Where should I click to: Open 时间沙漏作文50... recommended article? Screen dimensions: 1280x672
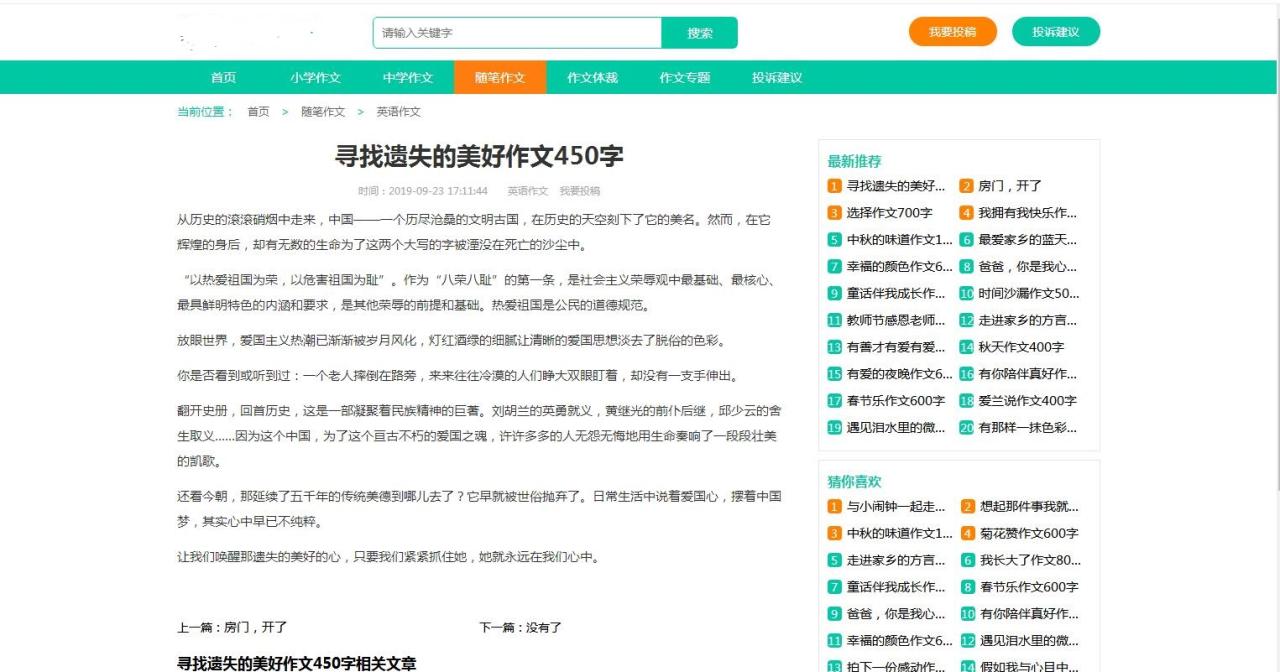(x=1028, y=294)
